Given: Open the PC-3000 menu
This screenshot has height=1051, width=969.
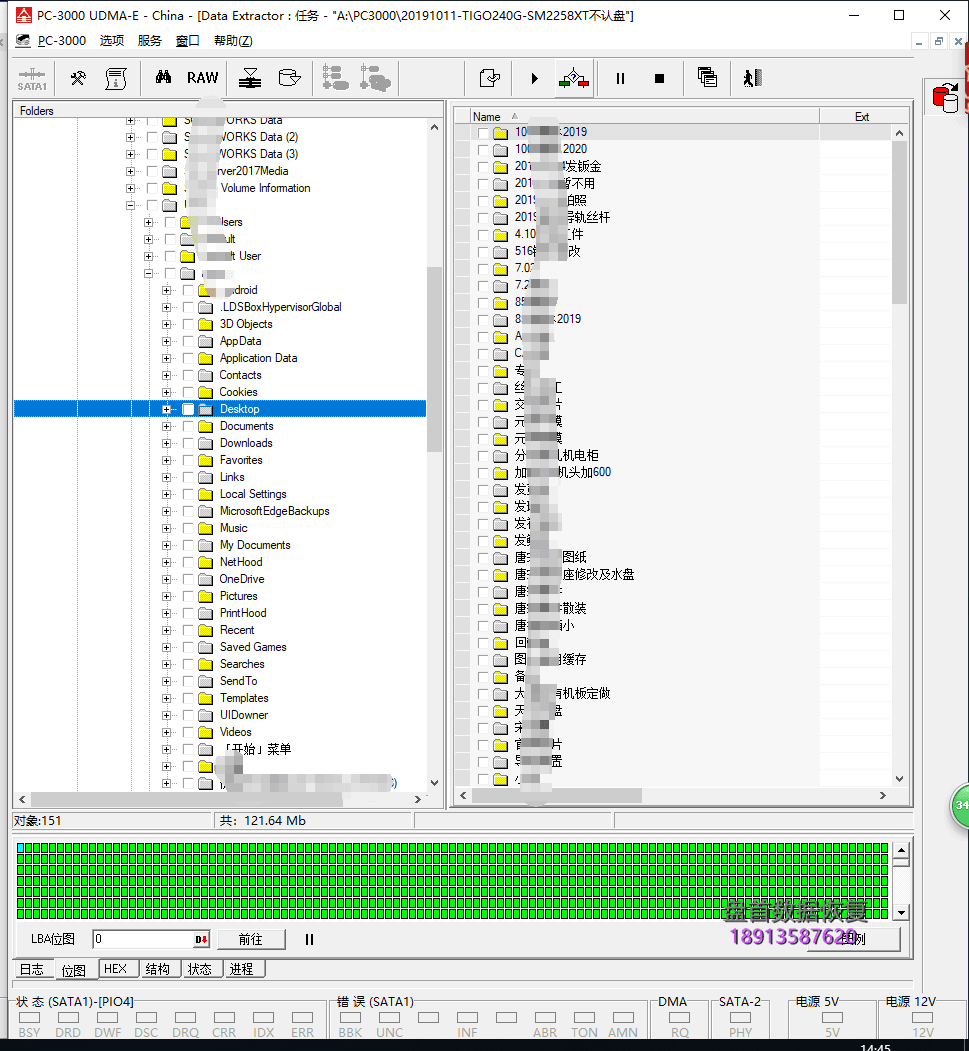Looking at the screenshot, I should 62,40.
